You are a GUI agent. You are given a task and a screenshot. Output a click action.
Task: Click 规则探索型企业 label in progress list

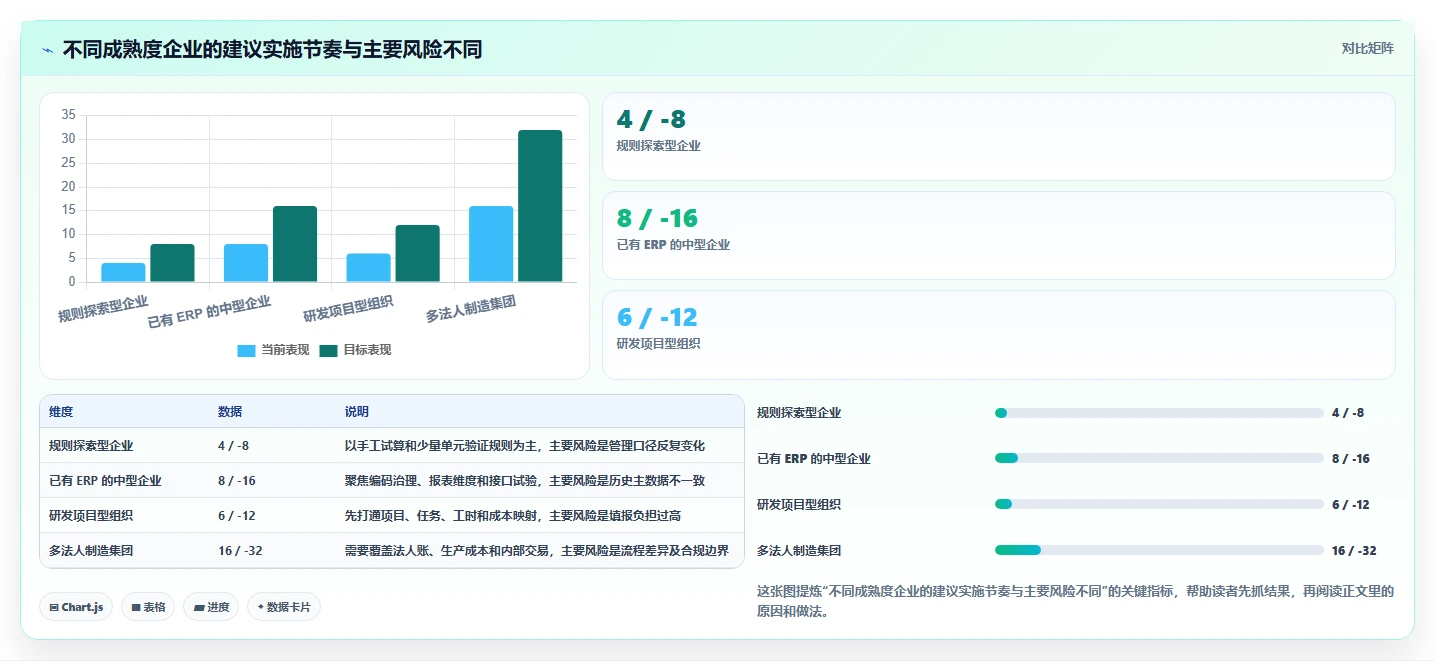[x=799, y=413]
